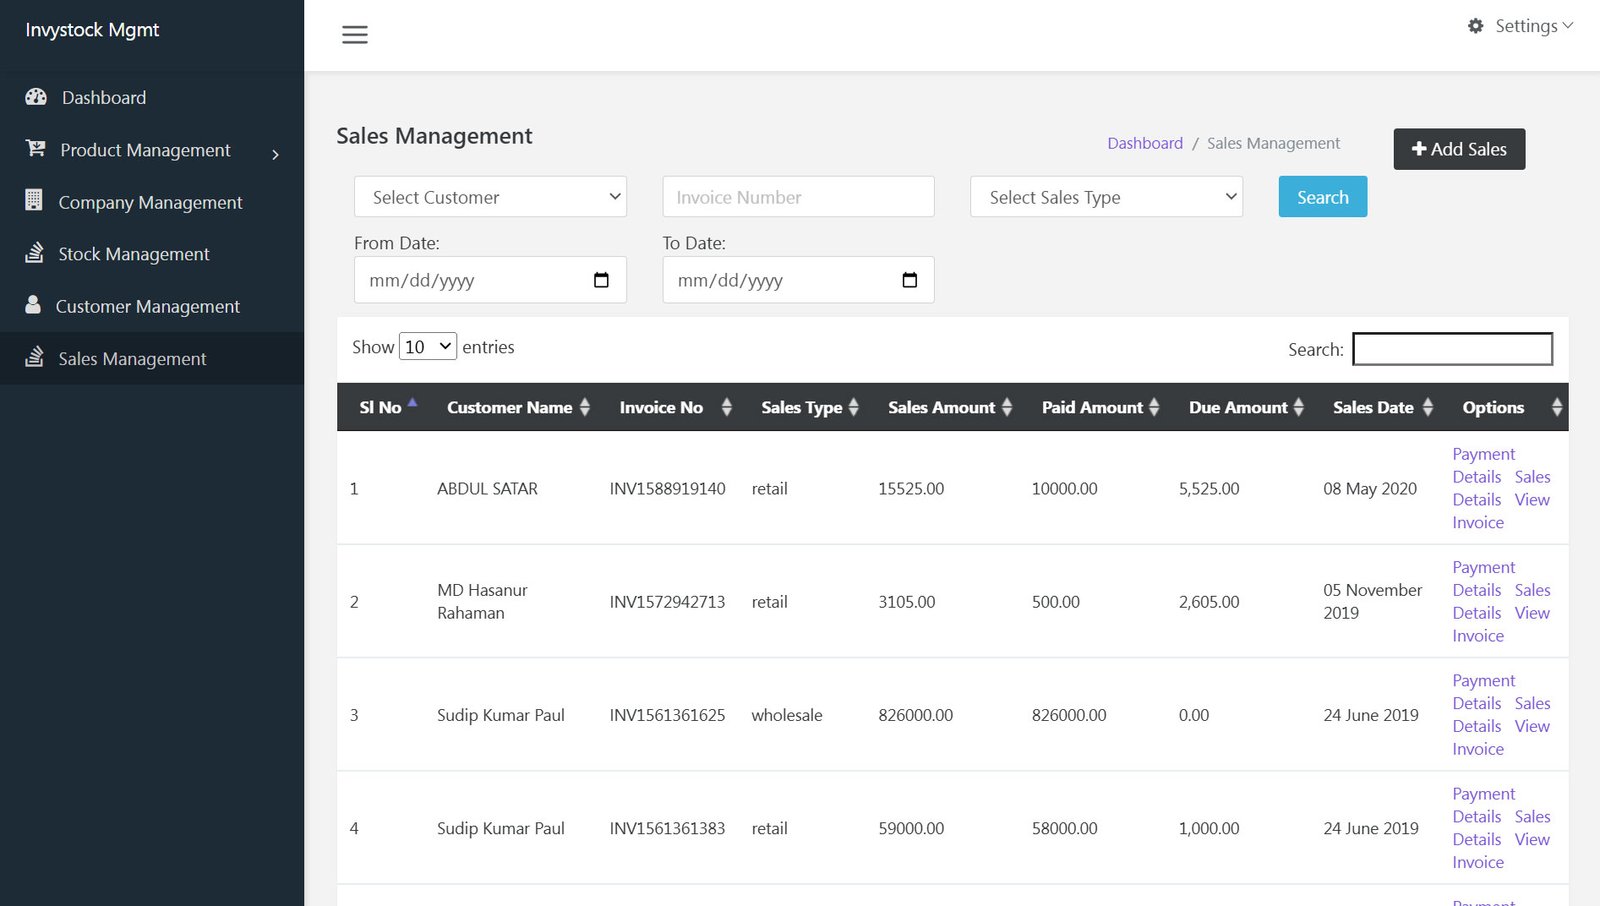The height and width of the screenshot is (906, 1600).
Task: Click the Stock Management stack icon
Action: click(35, 252)
